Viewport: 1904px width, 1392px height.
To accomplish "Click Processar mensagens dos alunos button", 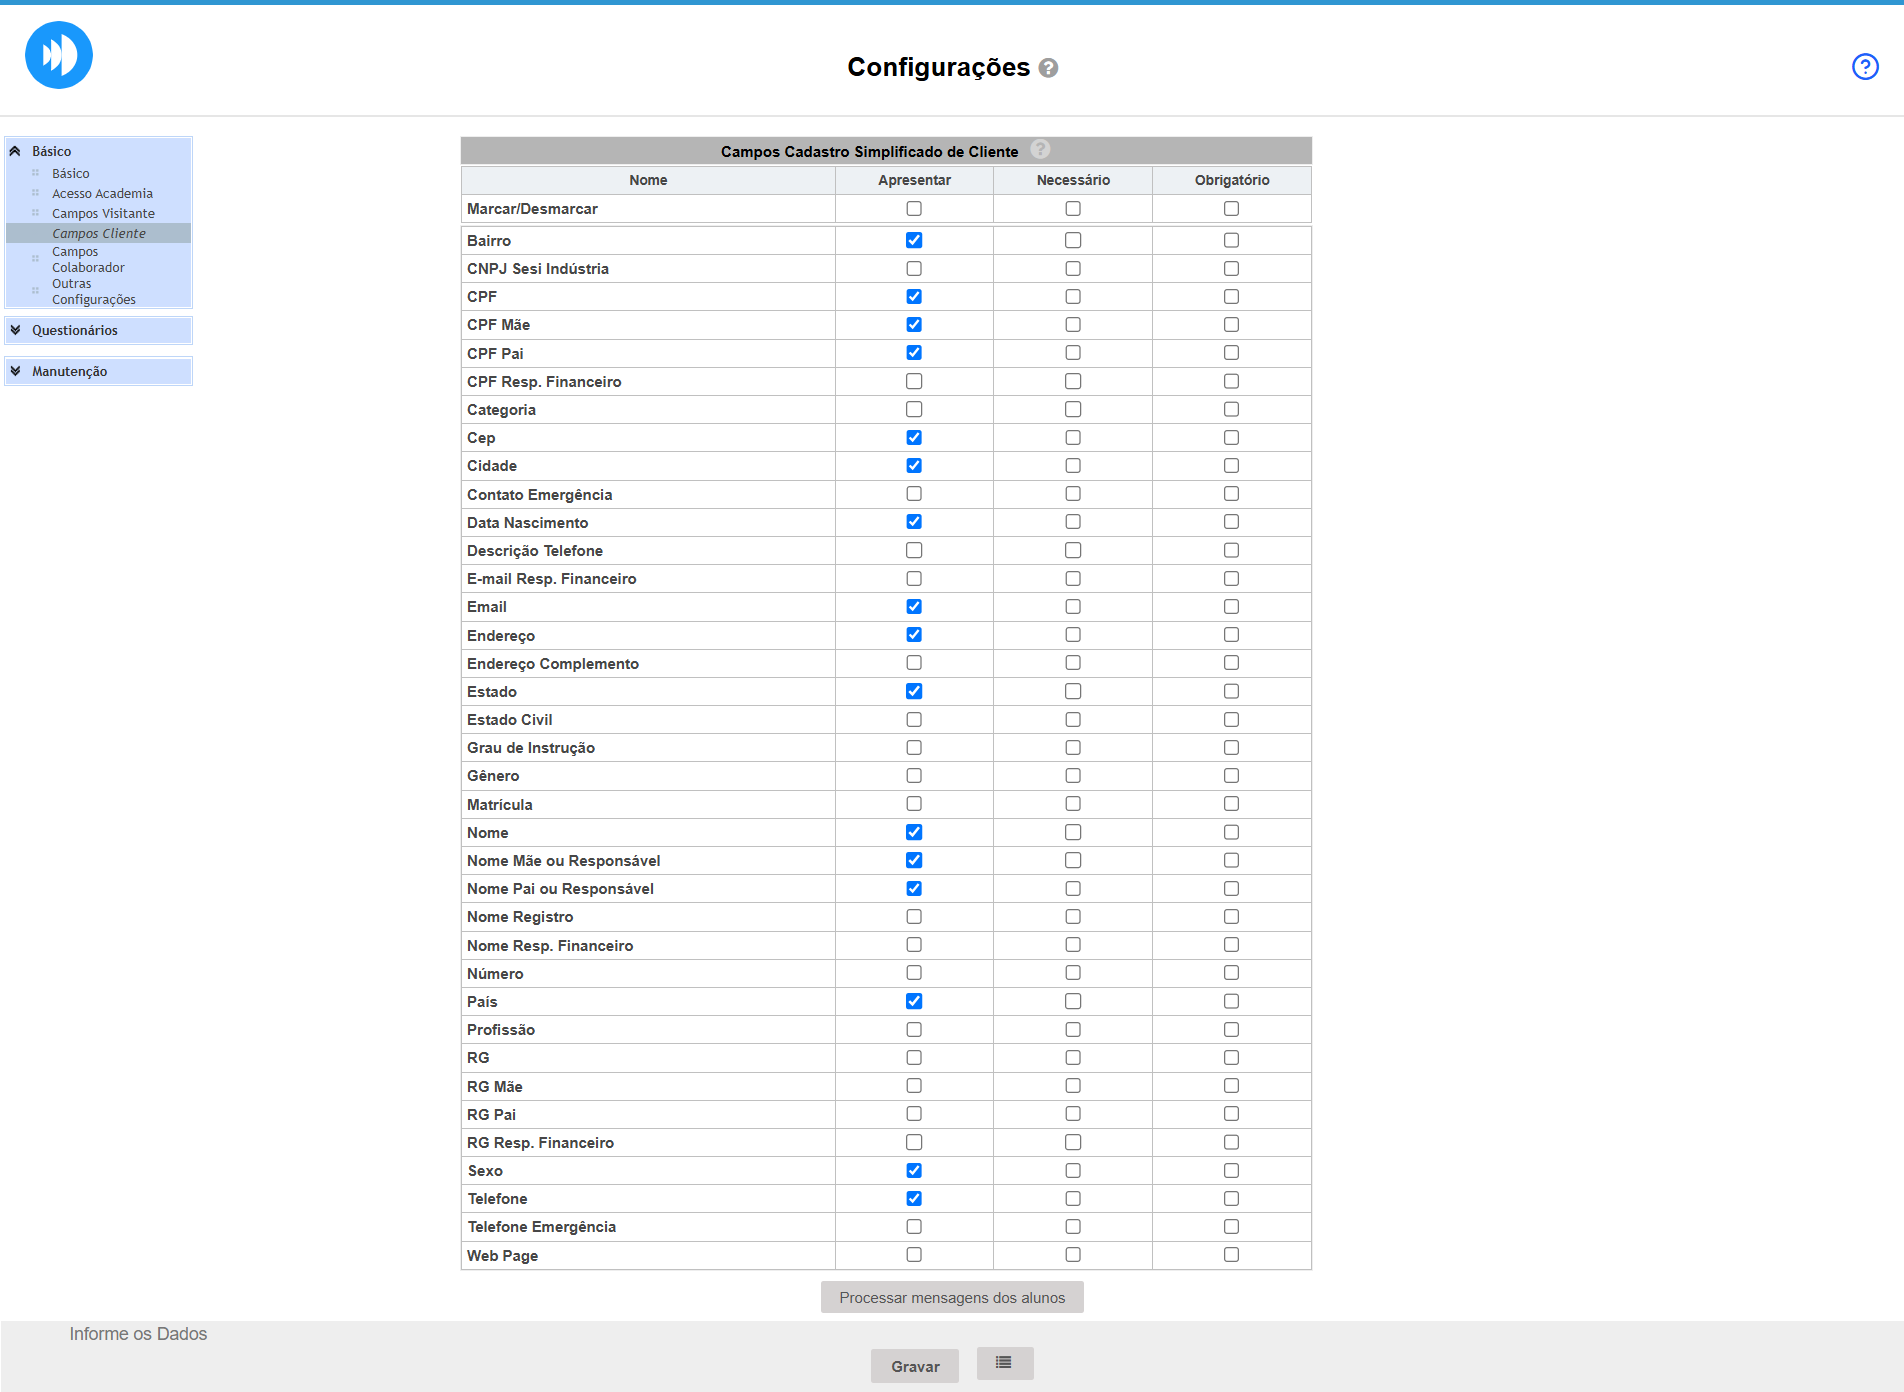I will pyautogui.click(x=952, y=1298).
